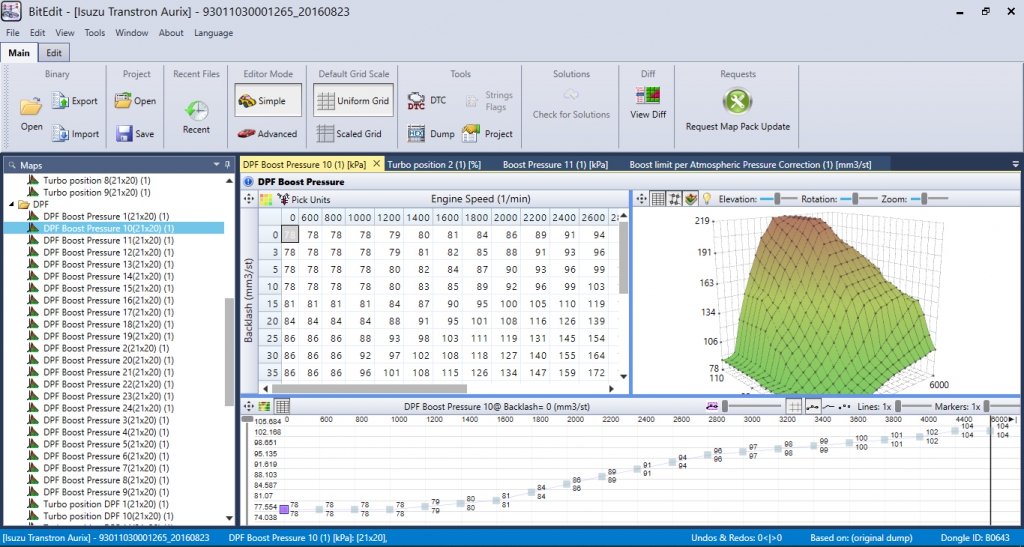This screenshot has width=1024, height=547.
Task: Select lines-with-markers mode in 2D graph
Action: click(813, 406)
